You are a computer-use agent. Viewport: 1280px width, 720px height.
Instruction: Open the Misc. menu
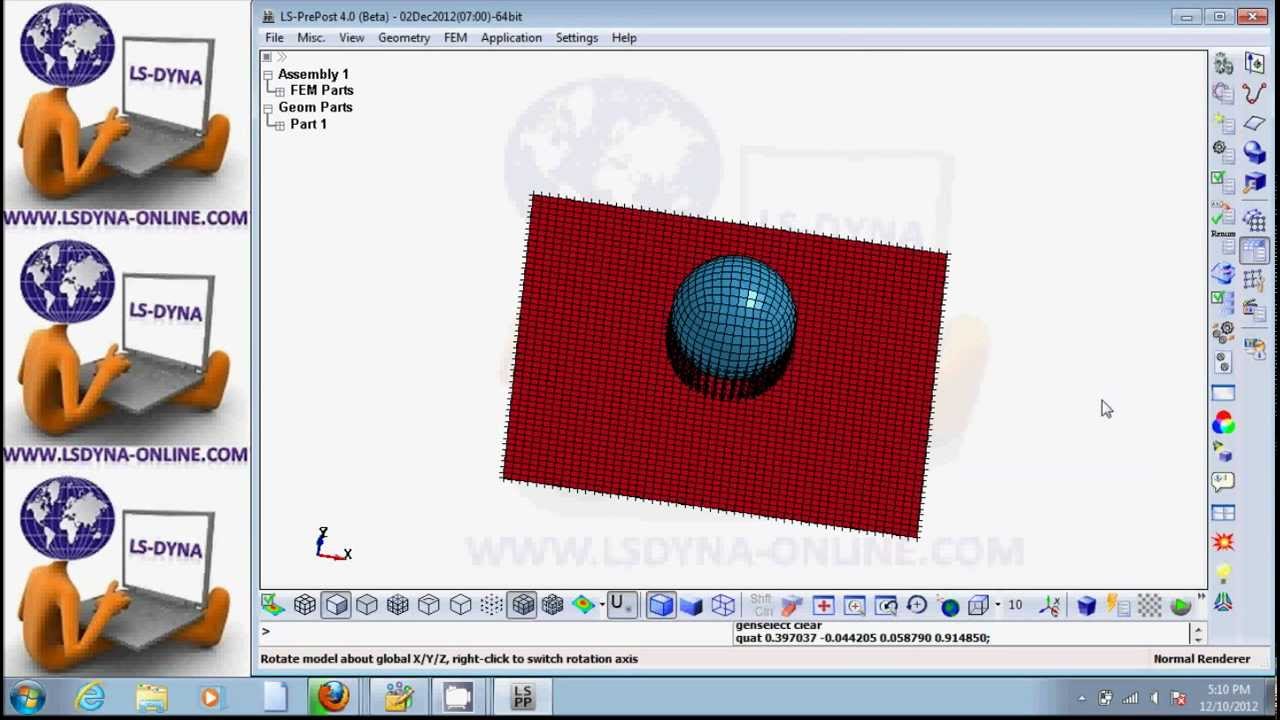311,38
